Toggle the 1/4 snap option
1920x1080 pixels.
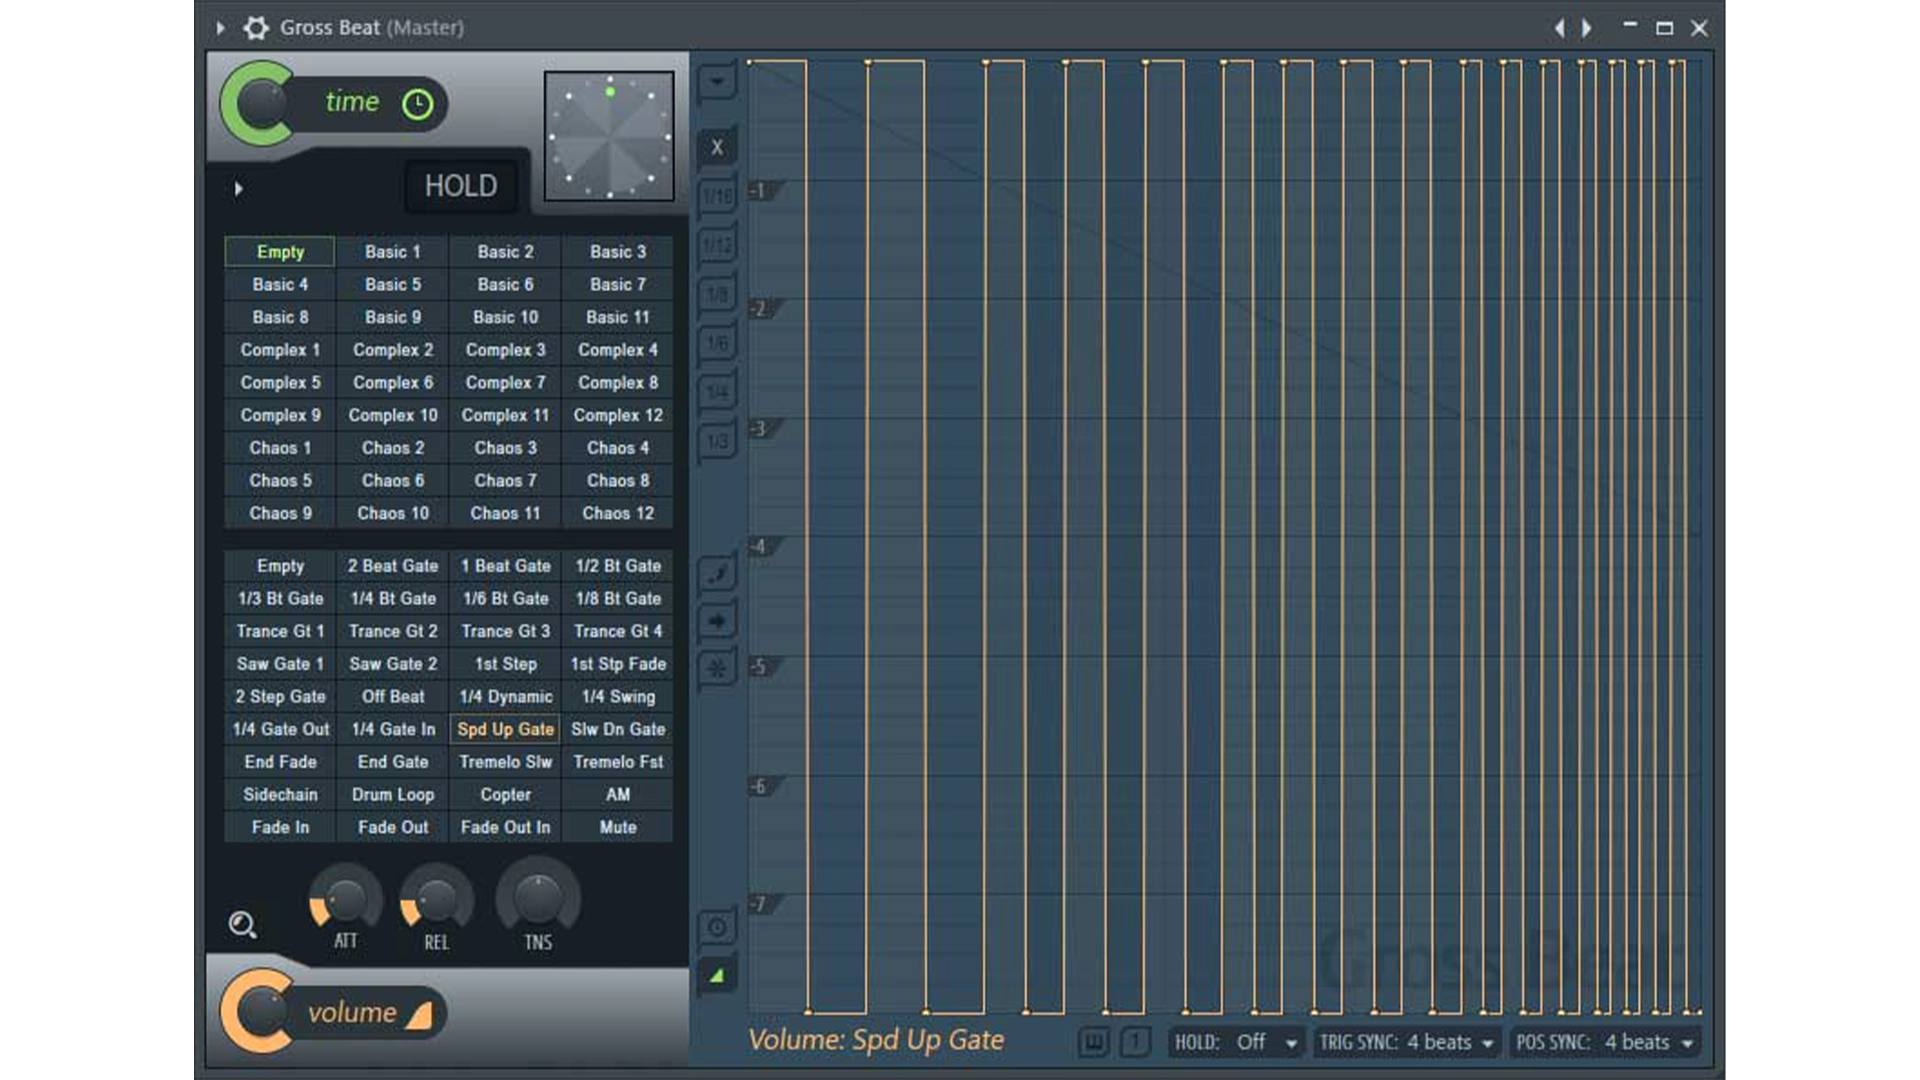(x=717, y=392)
